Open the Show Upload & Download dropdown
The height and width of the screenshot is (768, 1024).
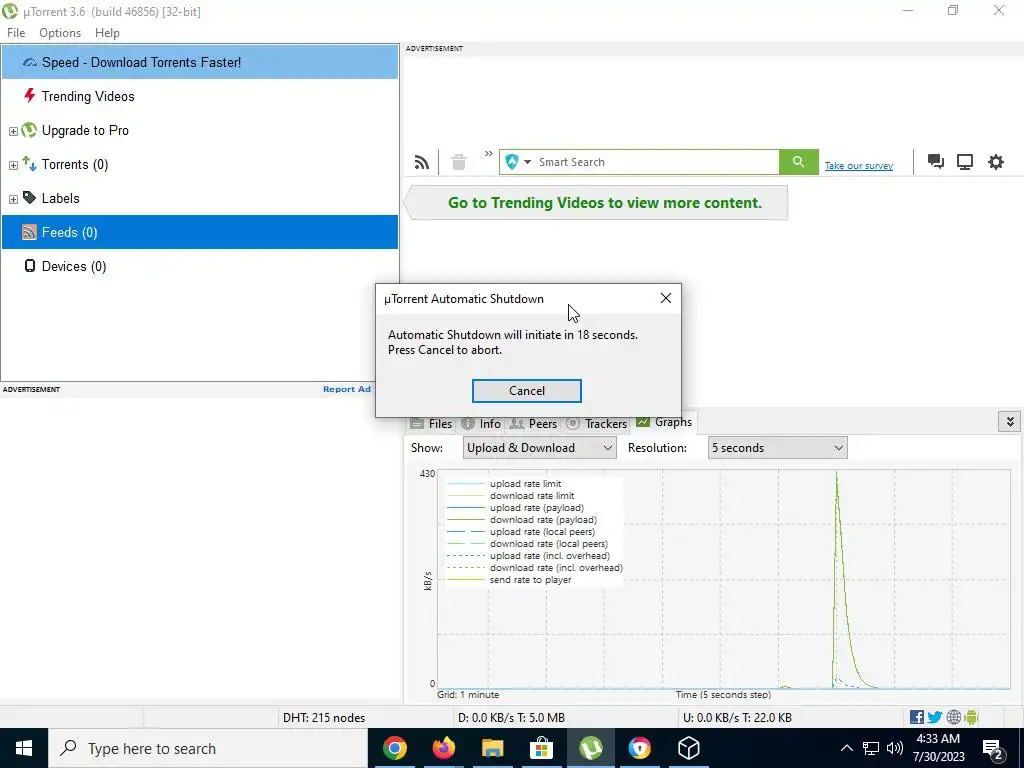point(539,448)
